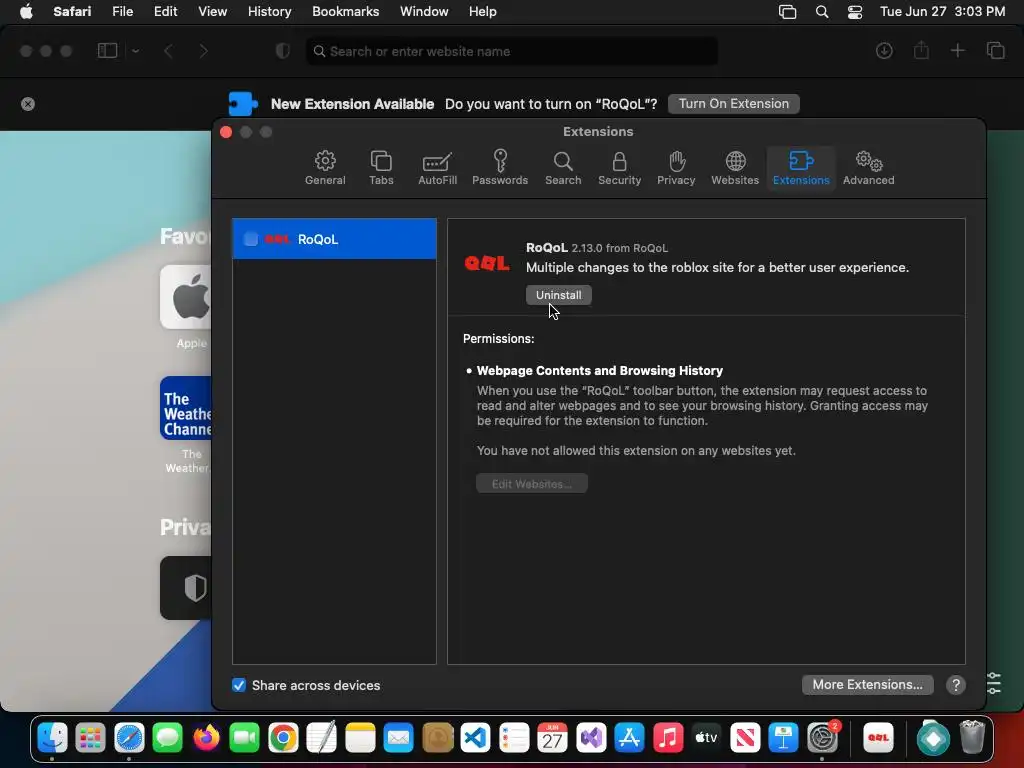Open Google Chrome from the Dock
Viewport: 1024px width, 768px height.
283,738
